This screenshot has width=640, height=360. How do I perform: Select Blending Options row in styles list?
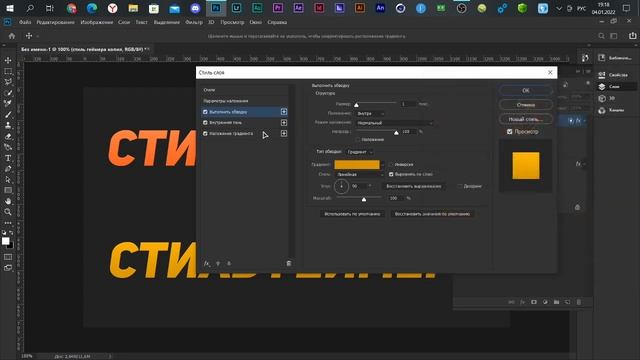[x=244, y=101]
